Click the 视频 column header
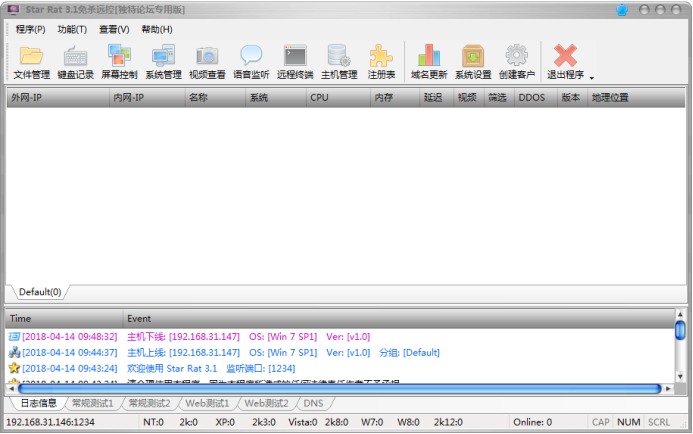693x434 pixels. (x=468, y=97)
